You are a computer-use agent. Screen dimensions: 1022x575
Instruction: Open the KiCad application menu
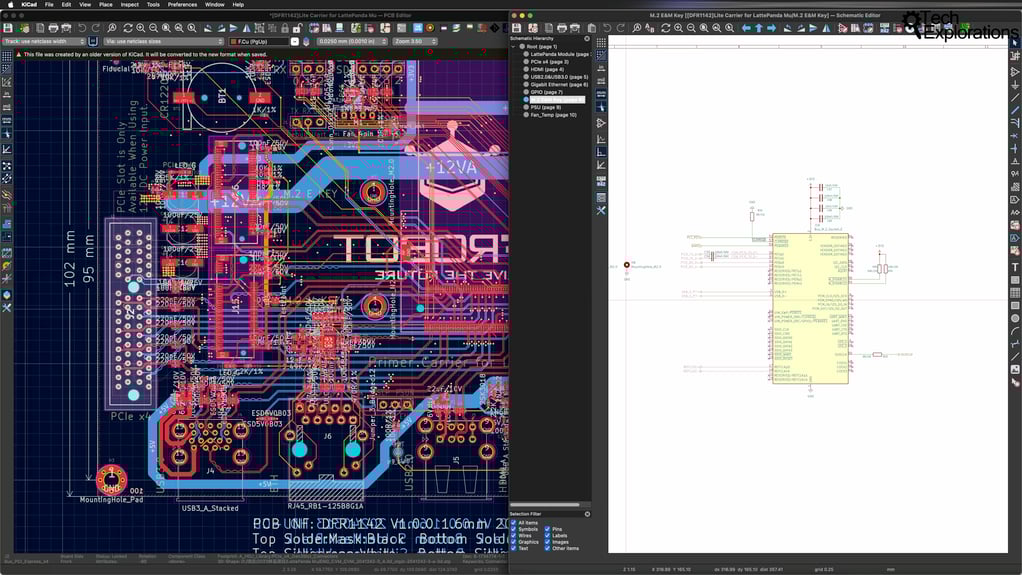[x=29, y=5]
